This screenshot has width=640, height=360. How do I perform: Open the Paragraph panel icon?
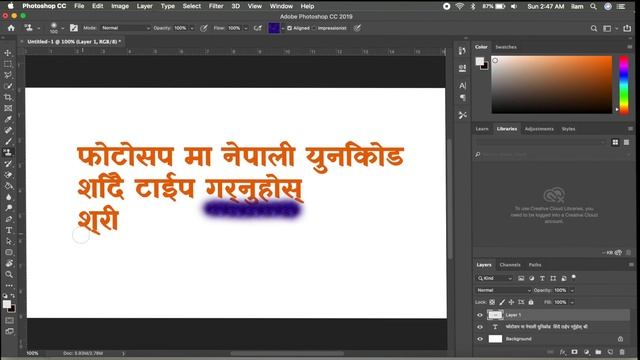click(x=462, y=98)
